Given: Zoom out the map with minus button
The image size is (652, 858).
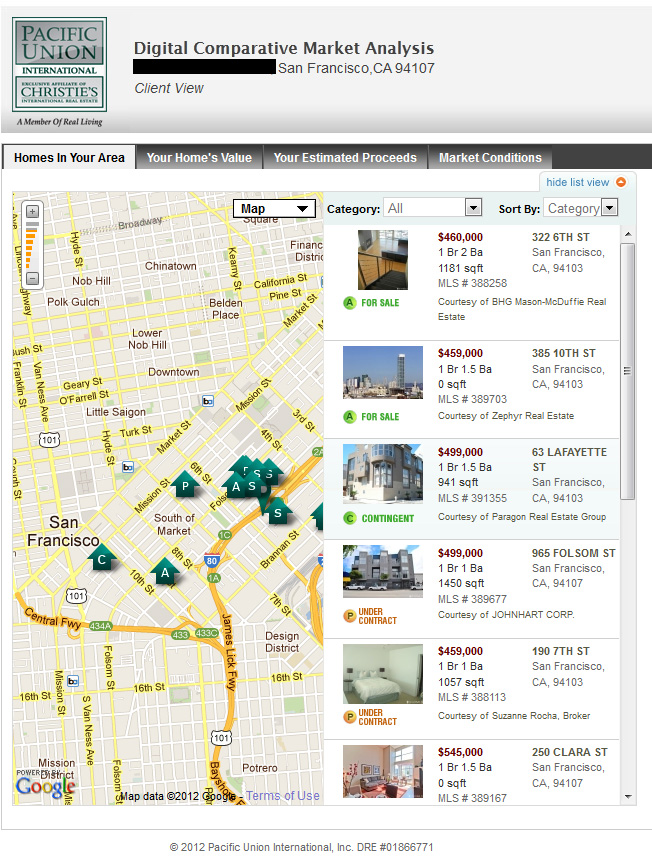Looking at the screenshot, I should [32, 278].
